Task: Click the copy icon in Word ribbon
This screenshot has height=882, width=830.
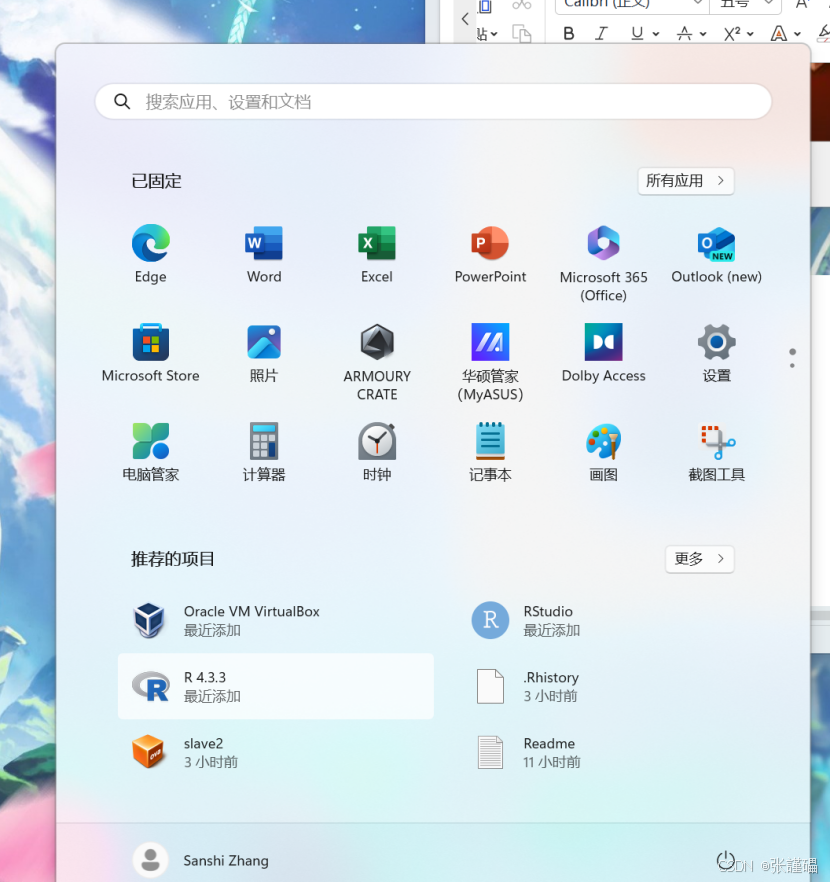Action: pyautogui.click(x=521, y=34)
